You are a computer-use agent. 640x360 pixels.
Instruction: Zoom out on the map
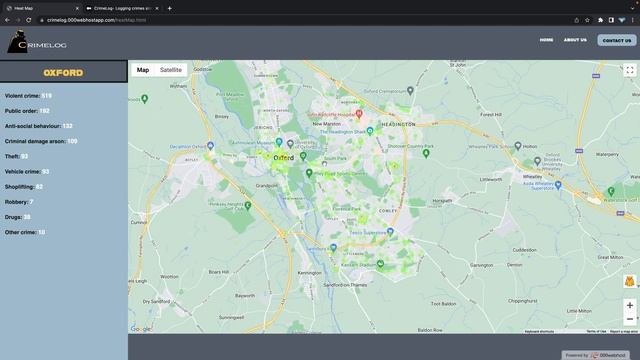pos(630,319)
